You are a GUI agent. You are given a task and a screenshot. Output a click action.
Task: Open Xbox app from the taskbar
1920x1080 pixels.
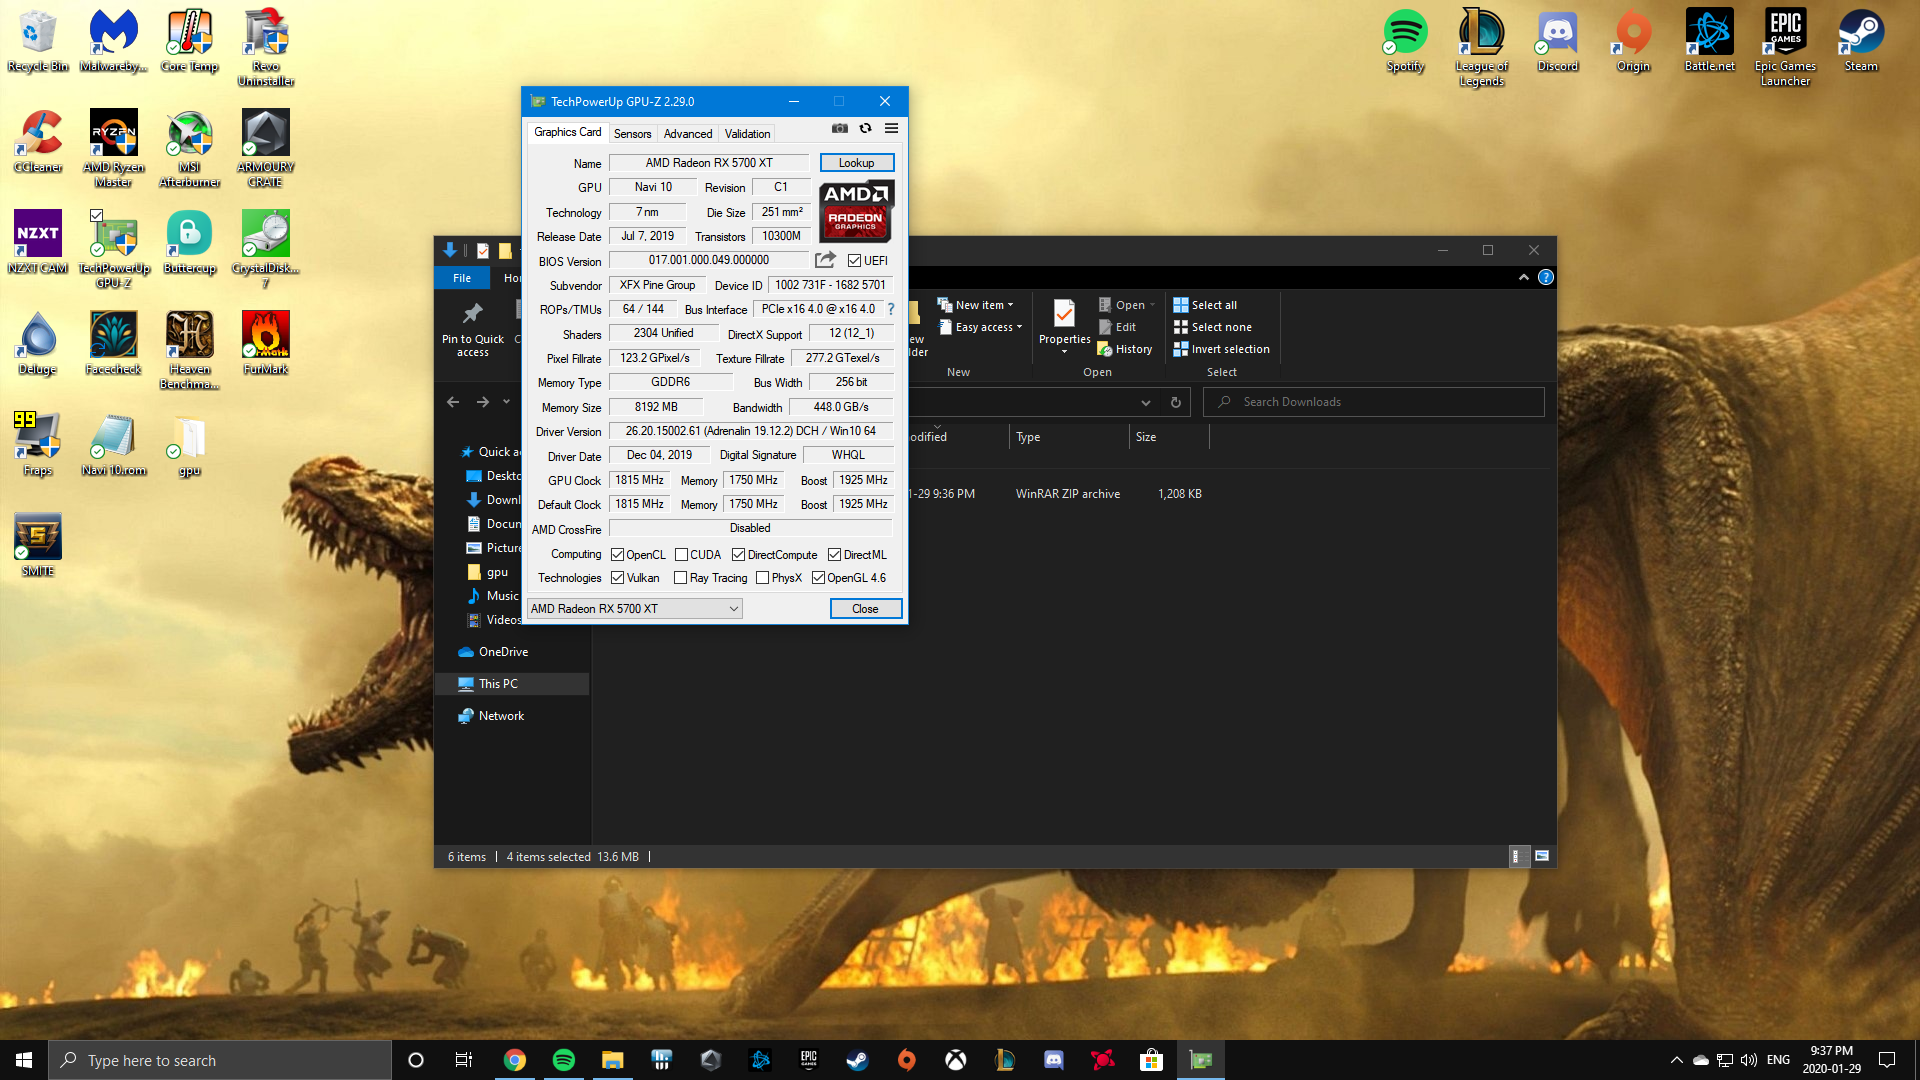pyautogui.click(x=955, y=1060)
